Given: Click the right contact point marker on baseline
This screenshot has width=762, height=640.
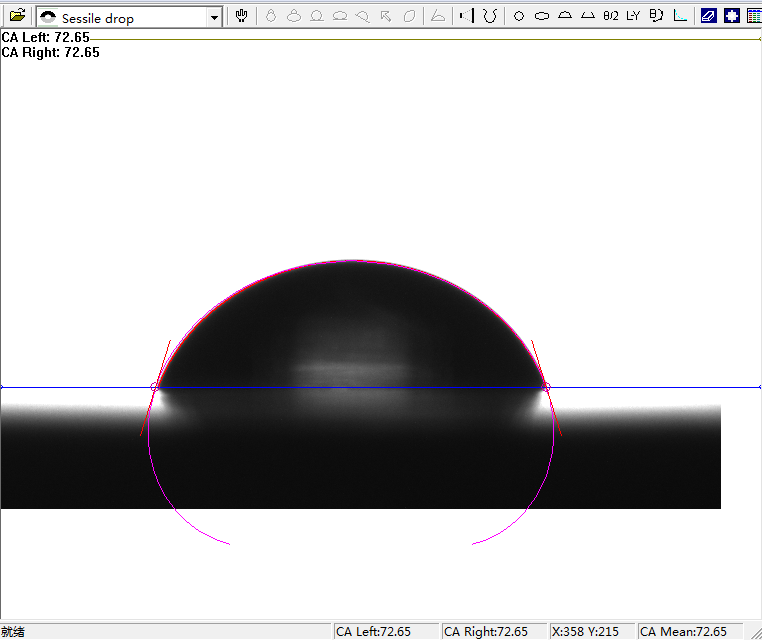Looking at the screenshot, I should click(x=546, y=387).
